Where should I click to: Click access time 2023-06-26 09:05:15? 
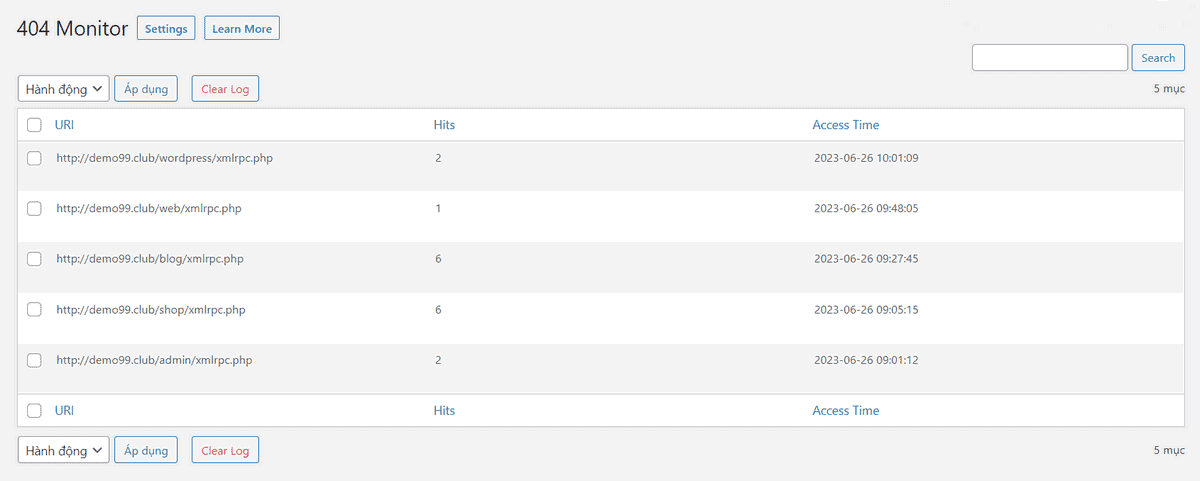(x=866, y=310)
